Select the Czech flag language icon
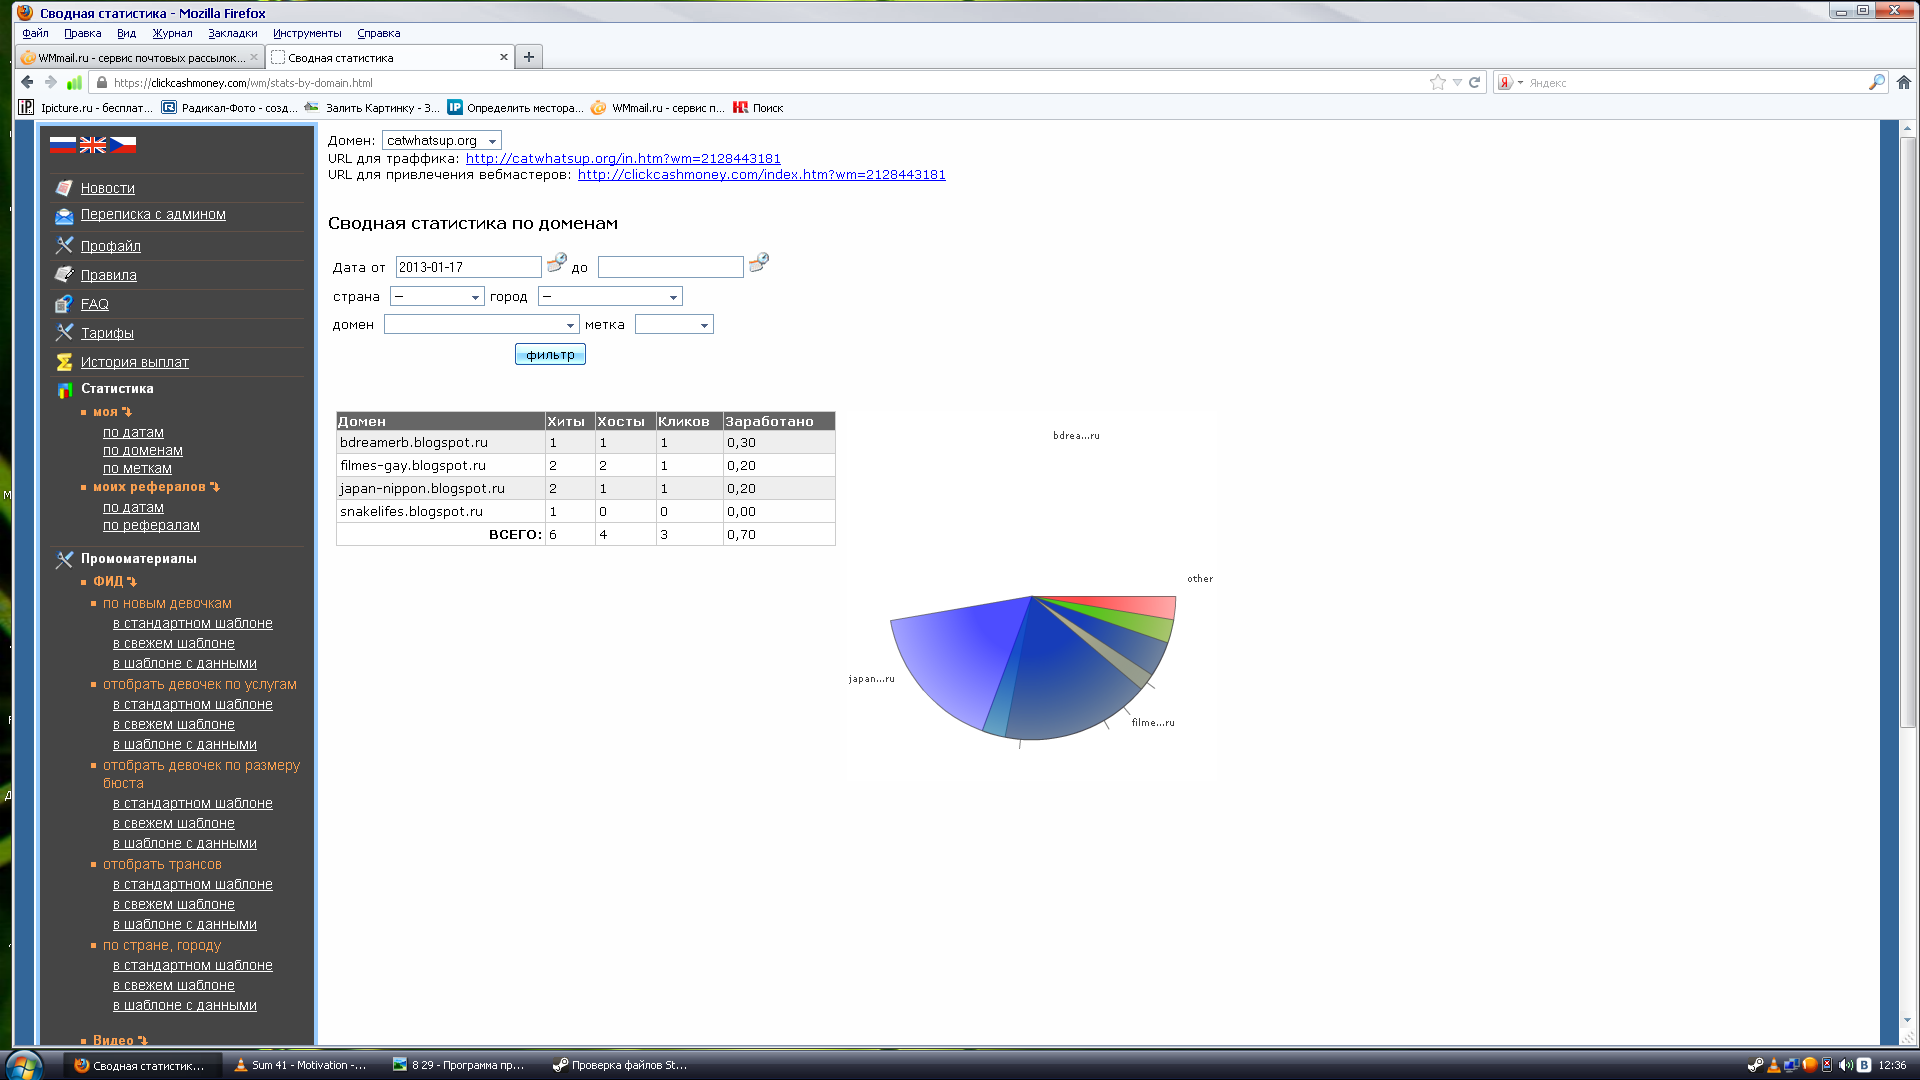The height and width of the screenshot is (1080, 1920). 122,145
